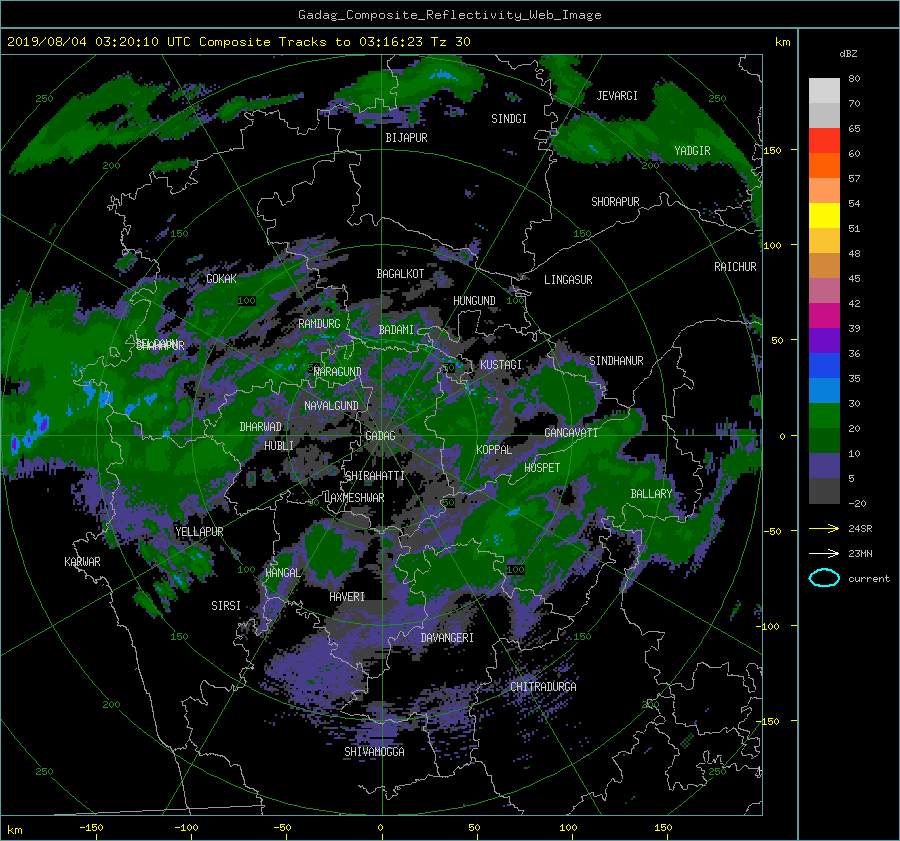Click the 80 value on the dBZ scale
The height and width of the screenshot is (841, 900).
(854, 79)
